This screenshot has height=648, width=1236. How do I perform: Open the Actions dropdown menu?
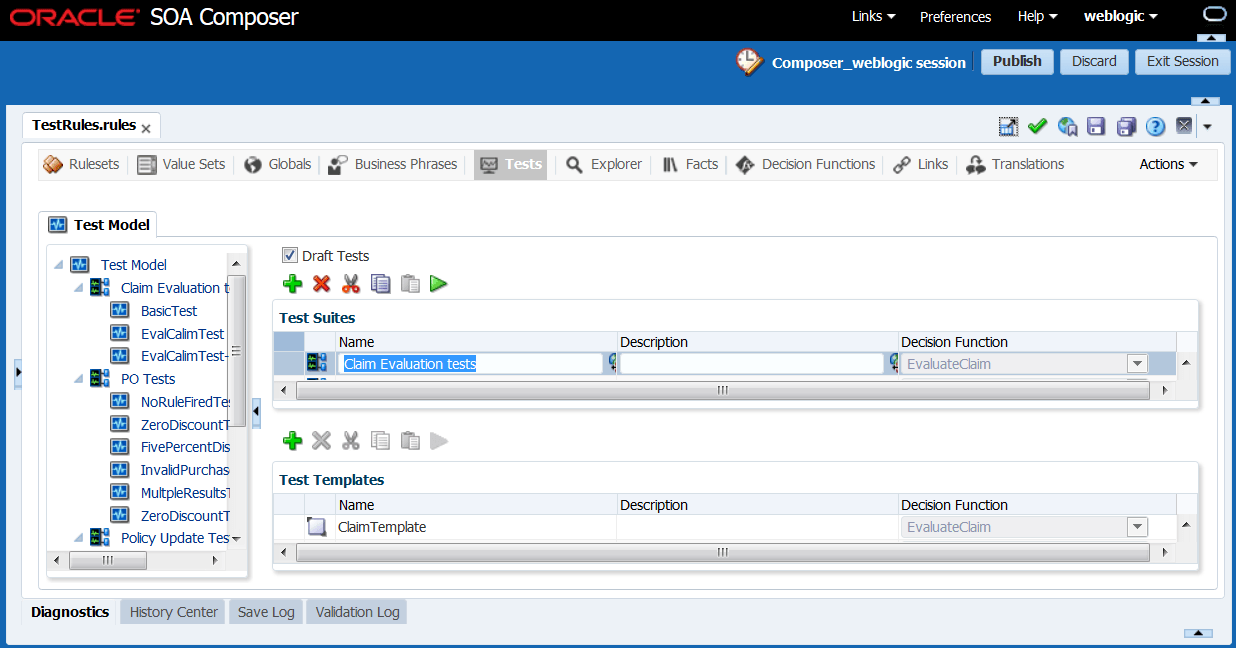(x=1168, y=164)
